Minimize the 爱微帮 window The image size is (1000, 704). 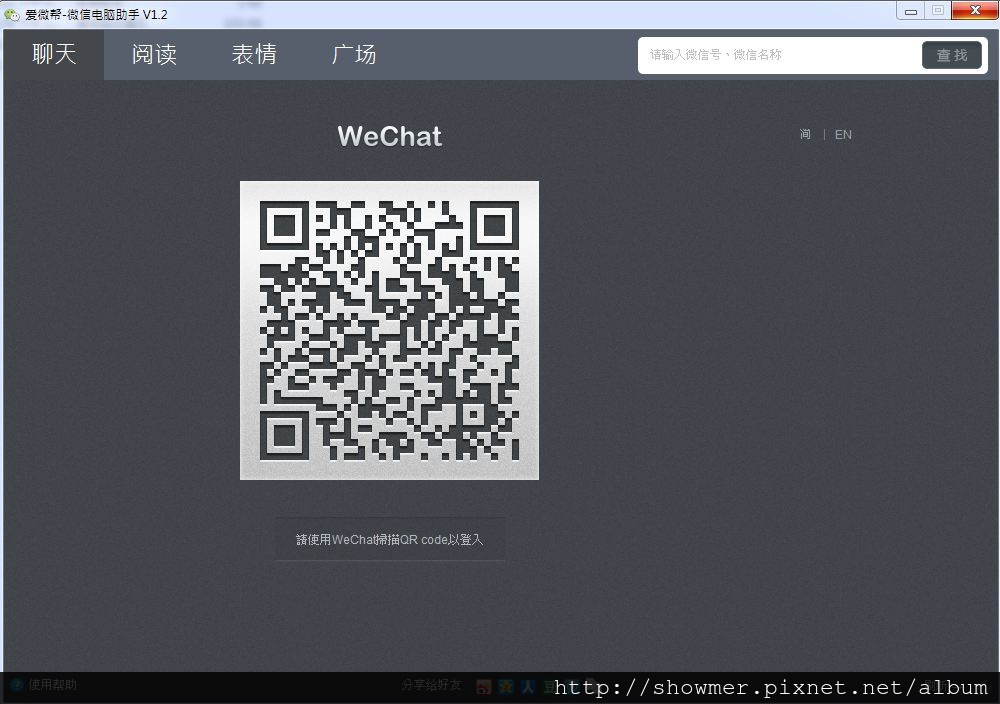tap(911, 11)
